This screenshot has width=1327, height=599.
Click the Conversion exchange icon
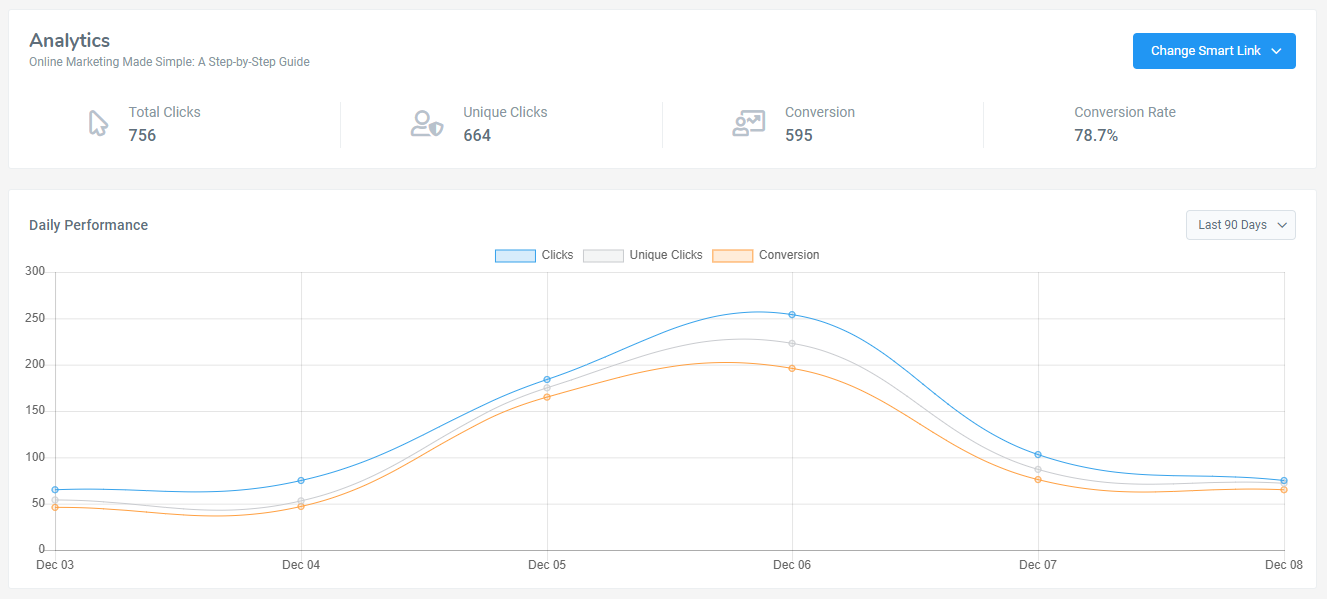pyautogui.click(x=748, y=123)
